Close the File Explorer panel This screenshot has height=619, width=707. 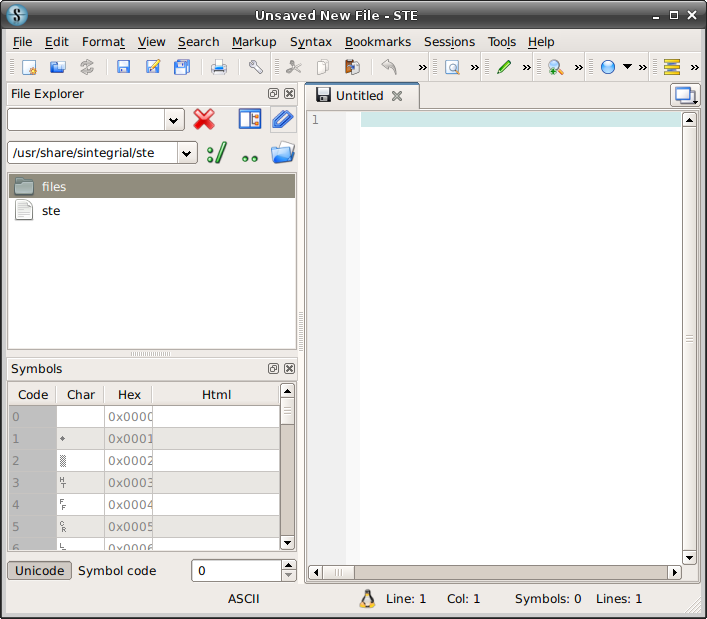pyautogui.click(x=289, y=93)
